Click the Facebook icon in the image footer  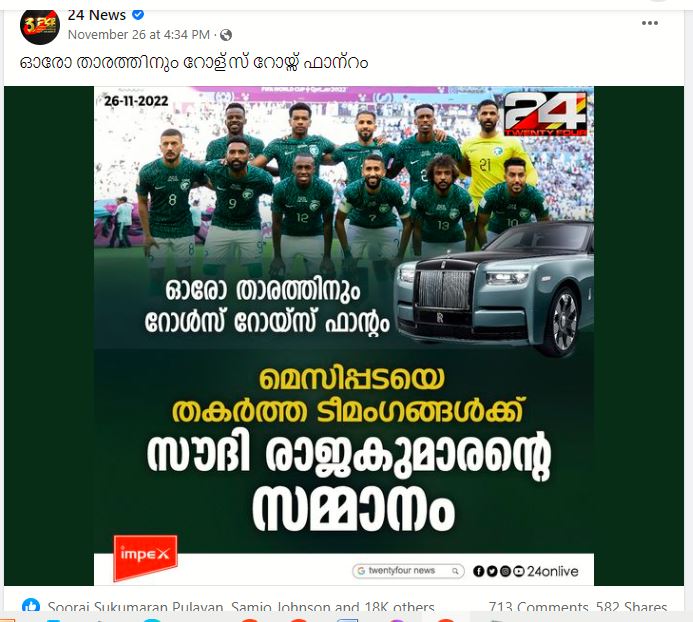pyautogui.click(x=478, y=571)
